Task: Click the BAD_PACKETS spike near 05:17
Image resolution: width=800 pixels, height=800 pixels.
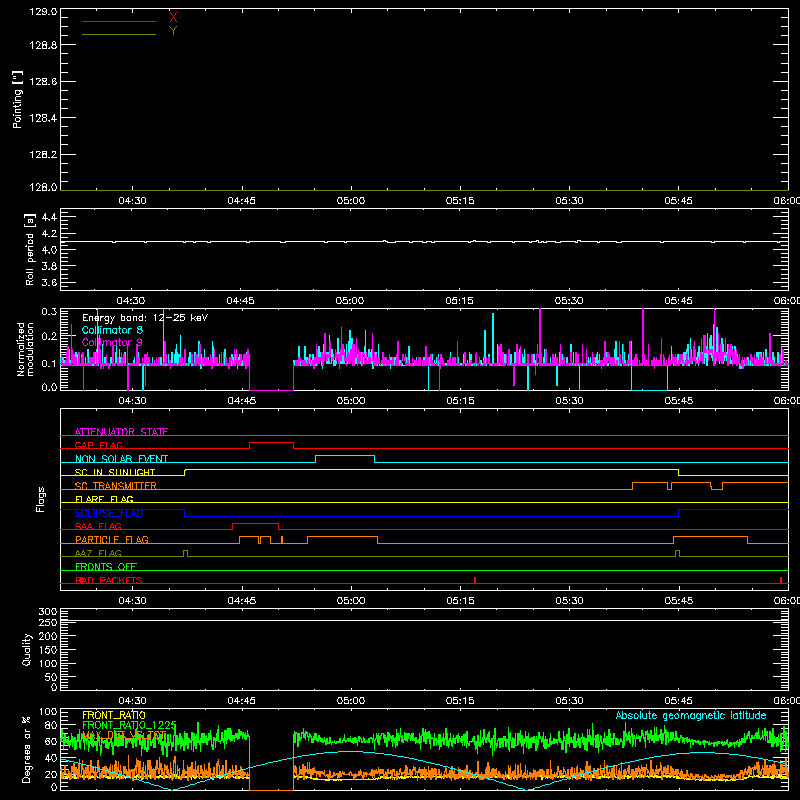Action: (x=475, y=580)
